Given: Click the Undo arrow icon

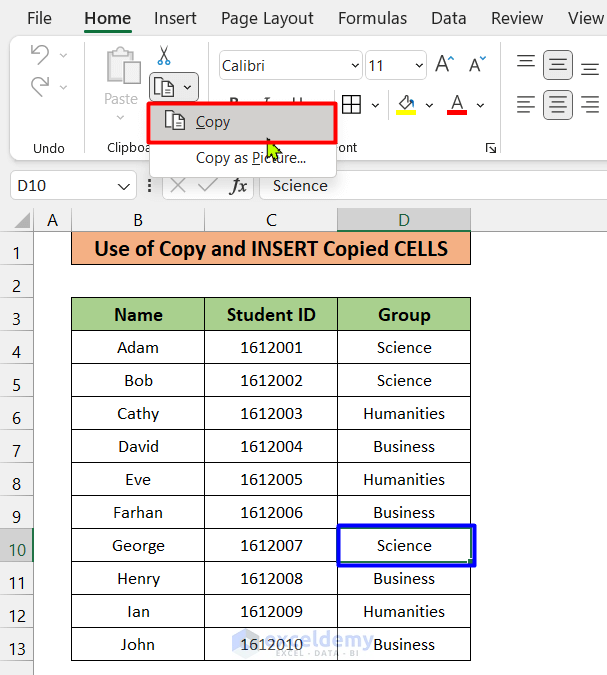Looking at the screenshot, I should point(39,55).
